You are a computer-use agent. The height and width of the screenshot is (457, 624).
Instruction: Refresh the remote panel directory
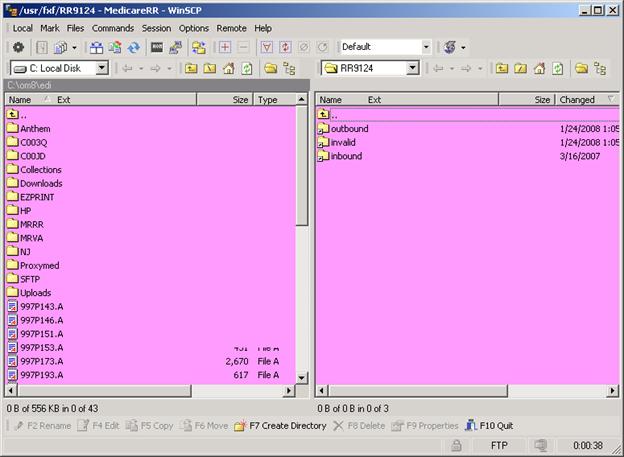coord(557,69)
